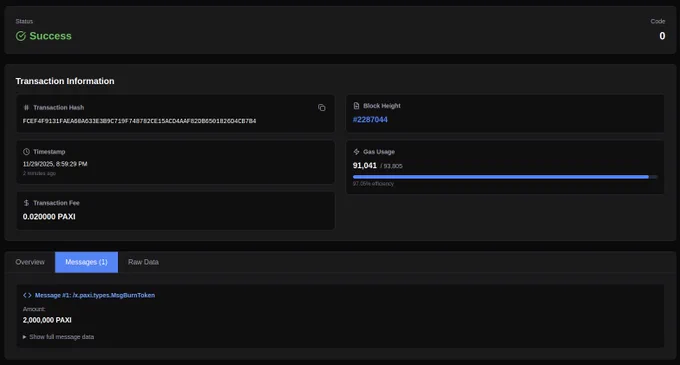Open the Raw Data tab

pos(143,262)
